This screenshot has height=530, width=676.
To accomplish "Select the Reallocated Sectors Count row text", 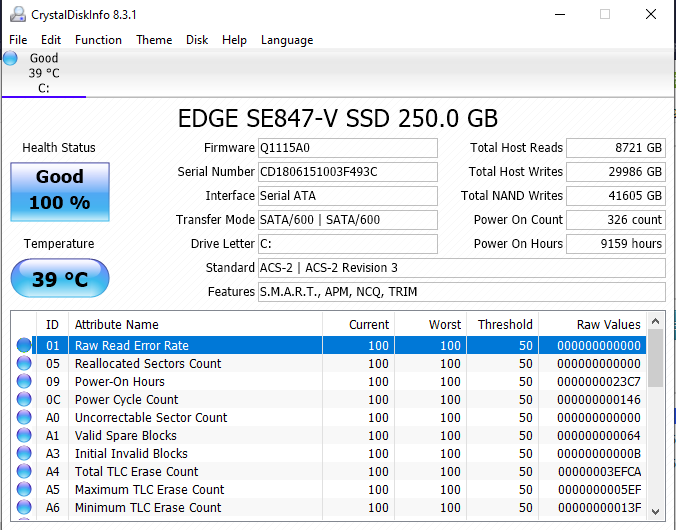I will [x=148, y=364].
